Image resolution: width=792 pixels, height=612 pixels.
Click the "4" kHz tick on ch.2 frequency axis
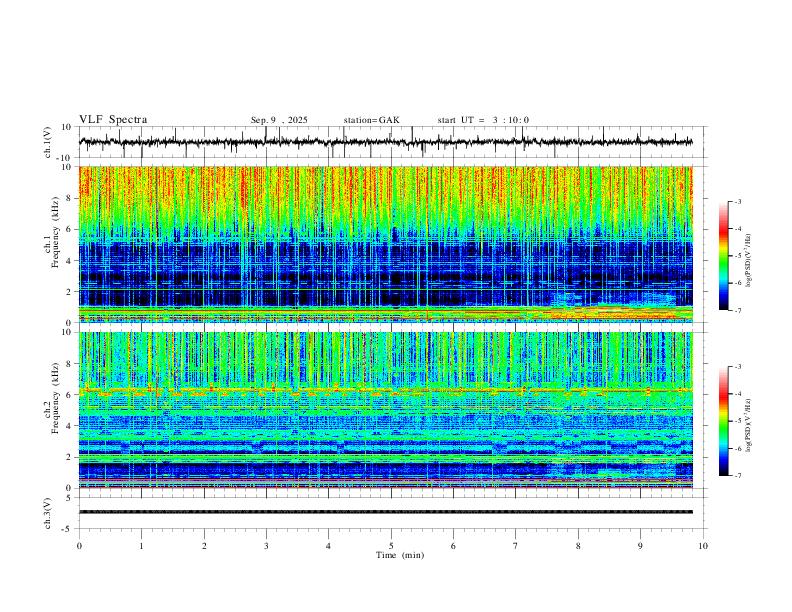click(x=70, y=426)
